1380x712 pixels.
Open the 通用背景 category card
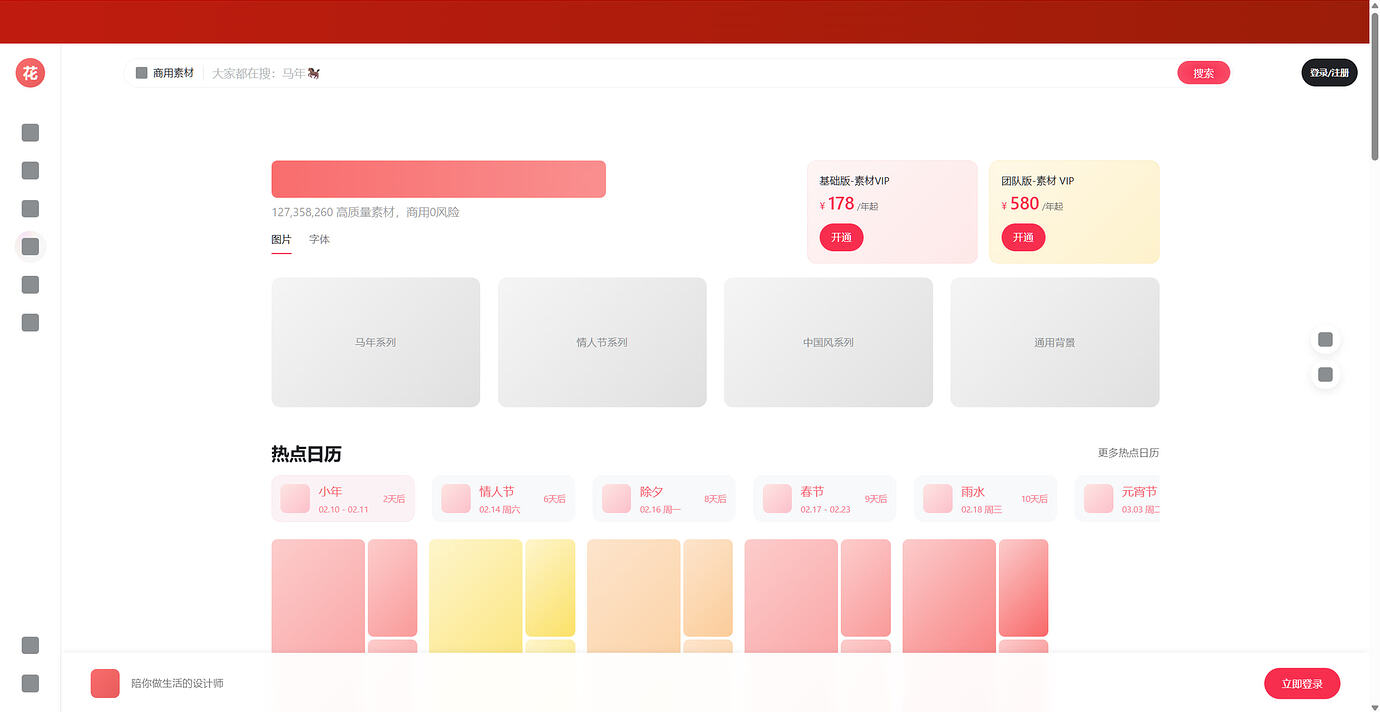click(x=1055, y=342)
